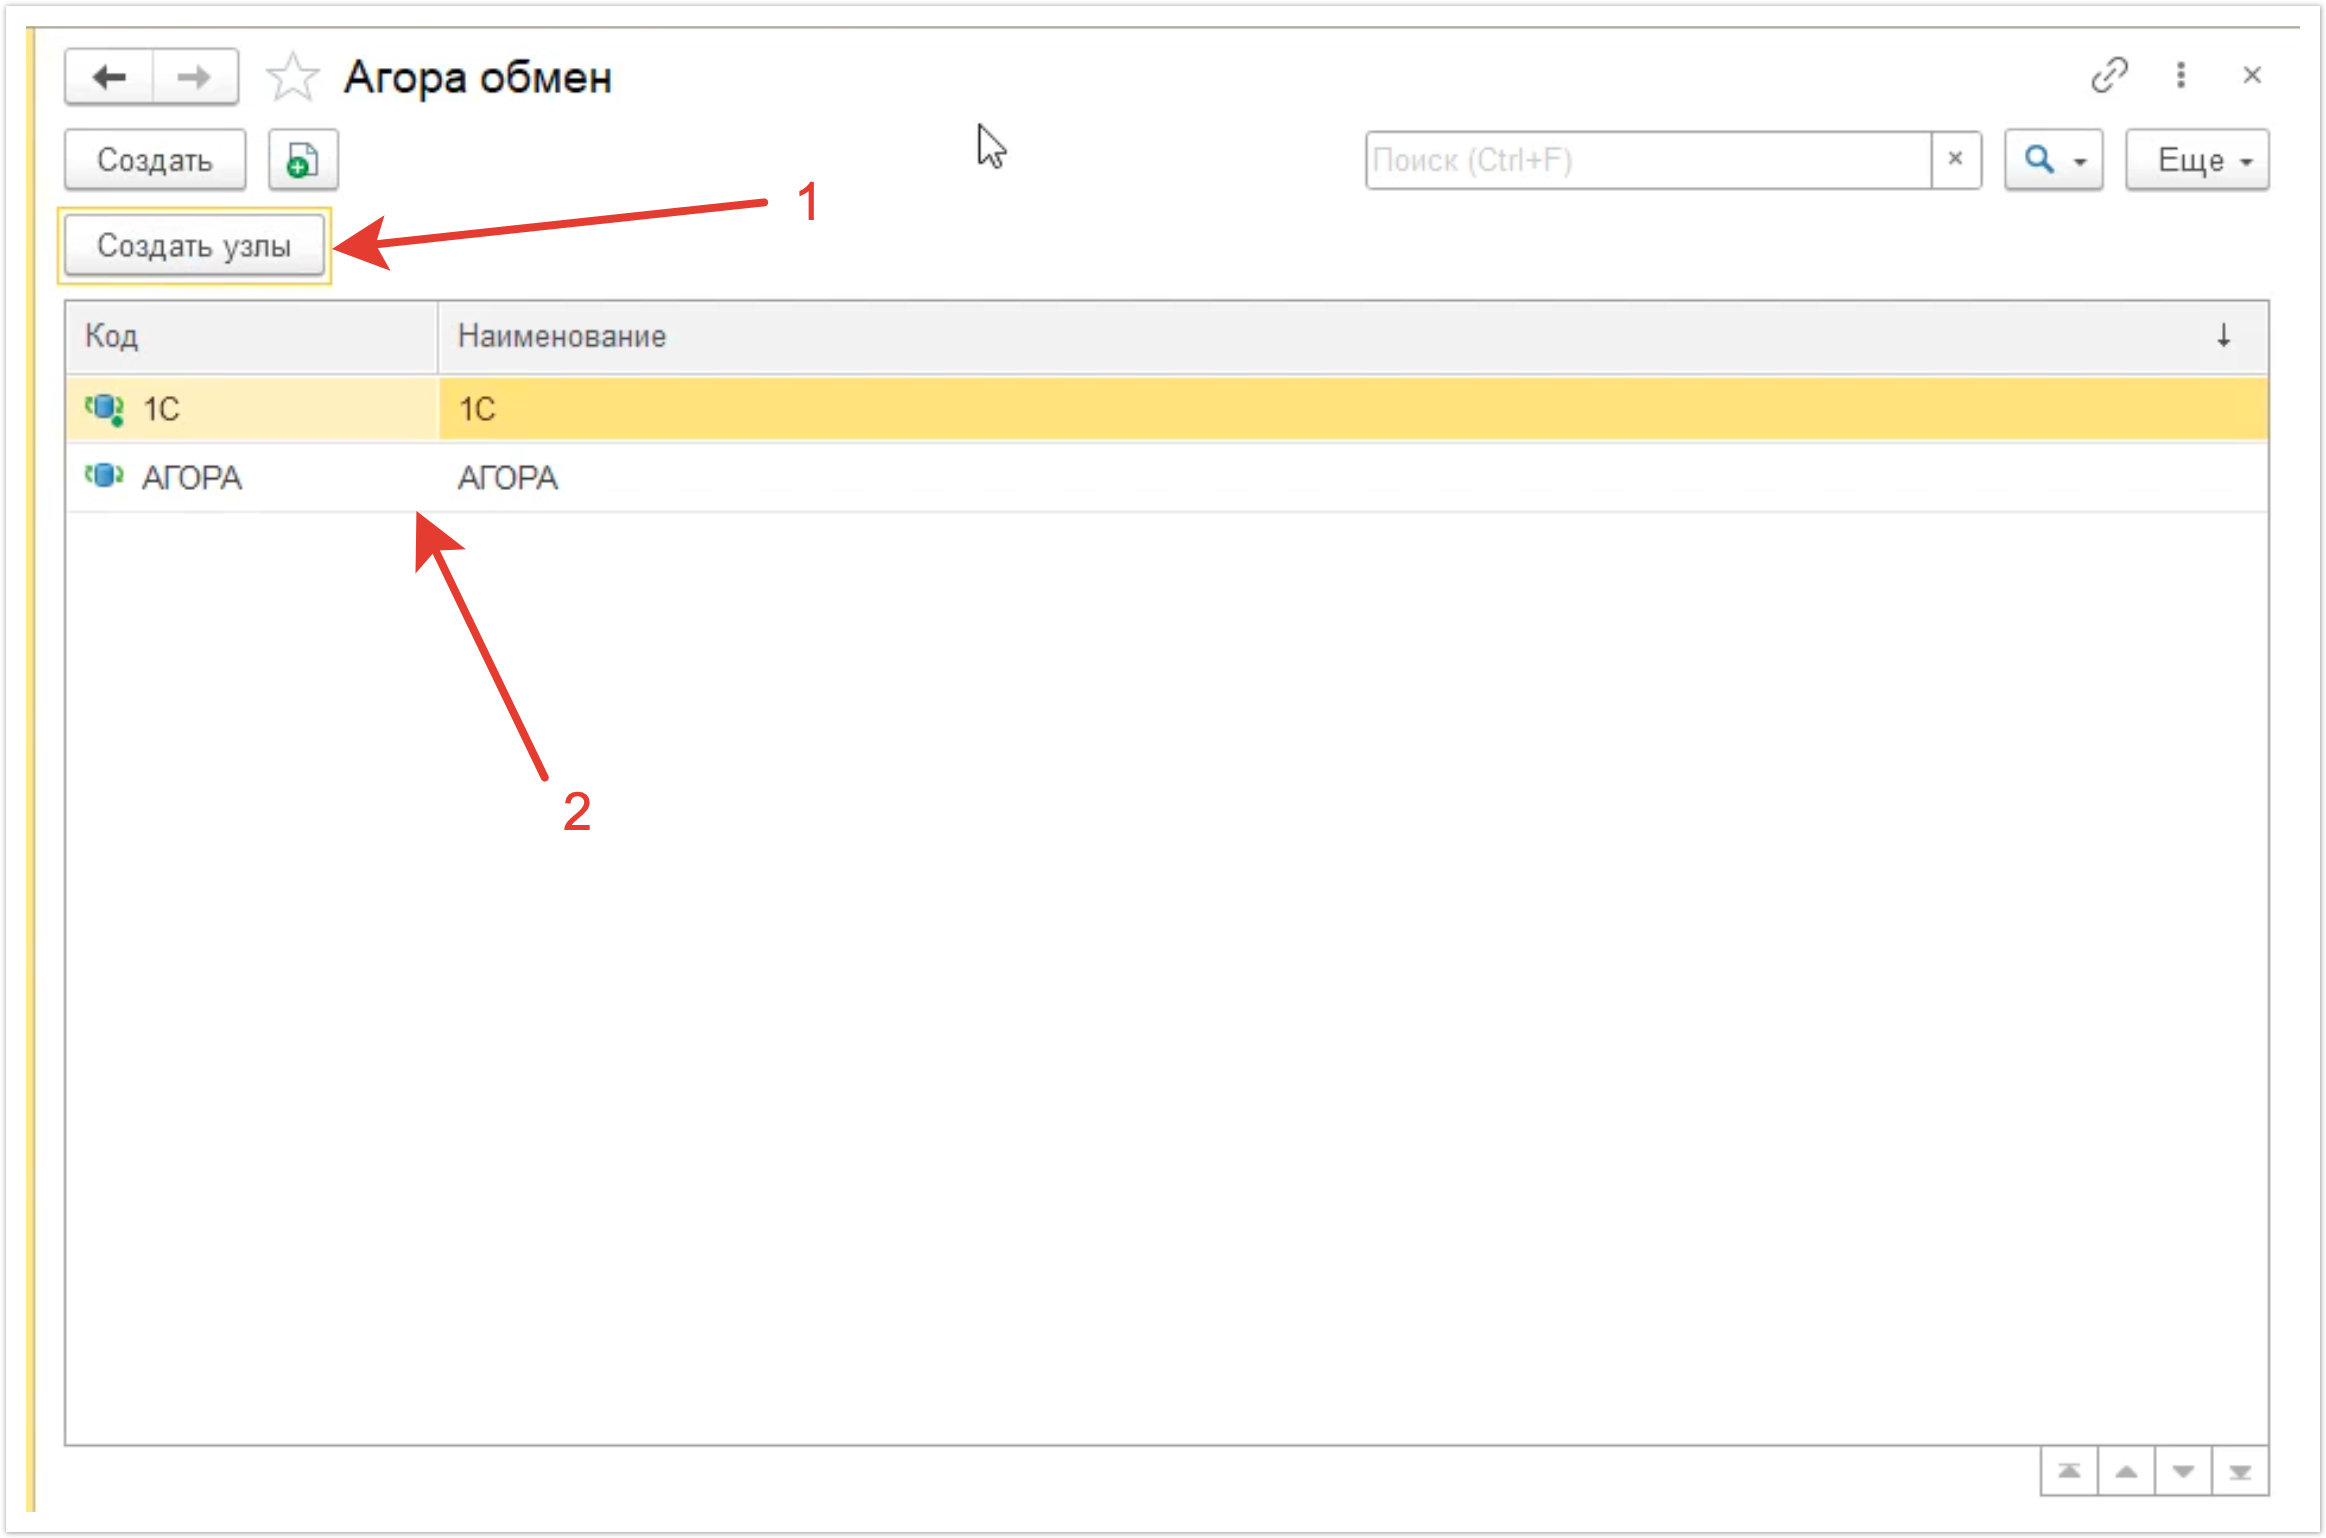Jump to last row in list
Viewport: 2326px width, 1538px height.
pos(2240,1471)
